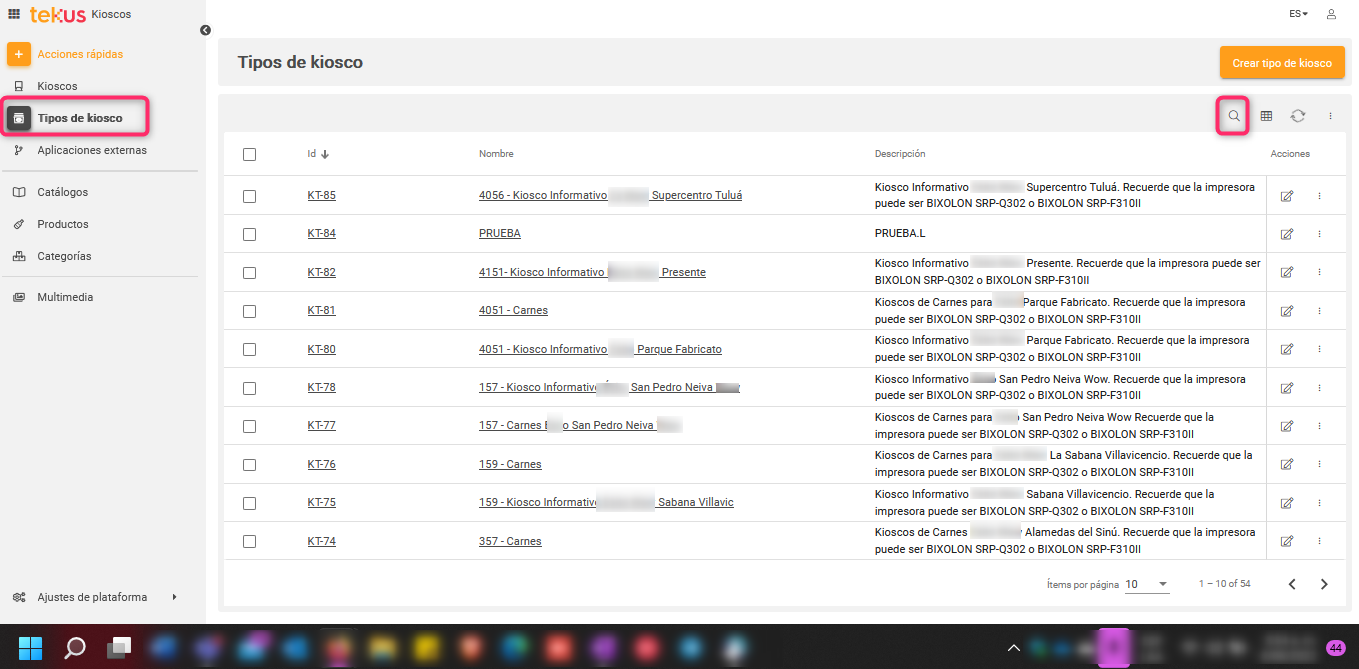Open the KT-81 id link

(321, 311)
